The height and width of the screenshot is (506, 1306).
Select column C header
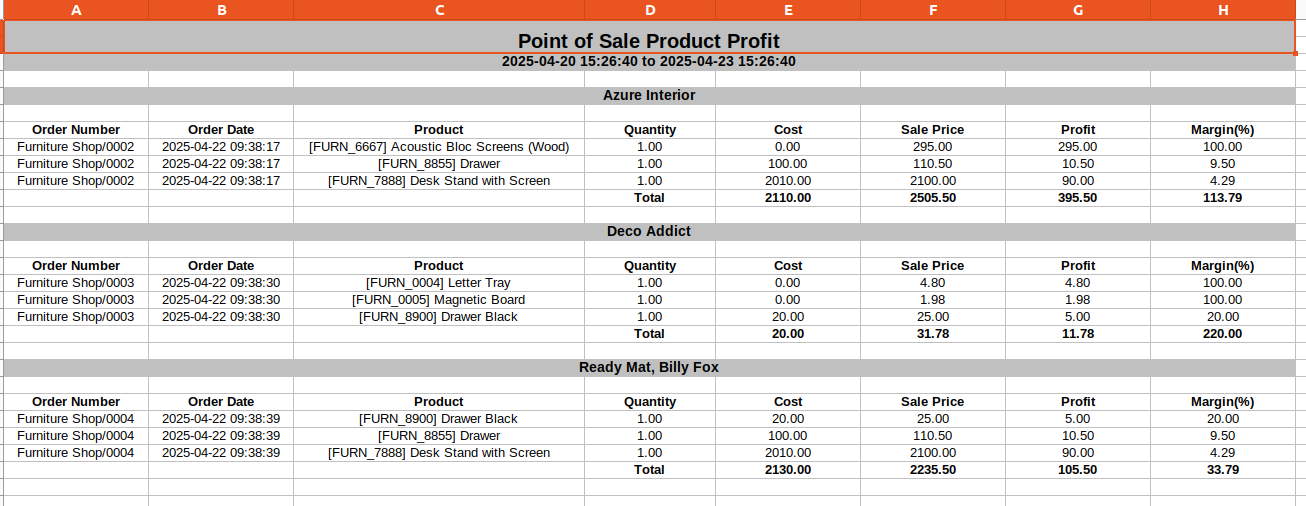point(439,10)
